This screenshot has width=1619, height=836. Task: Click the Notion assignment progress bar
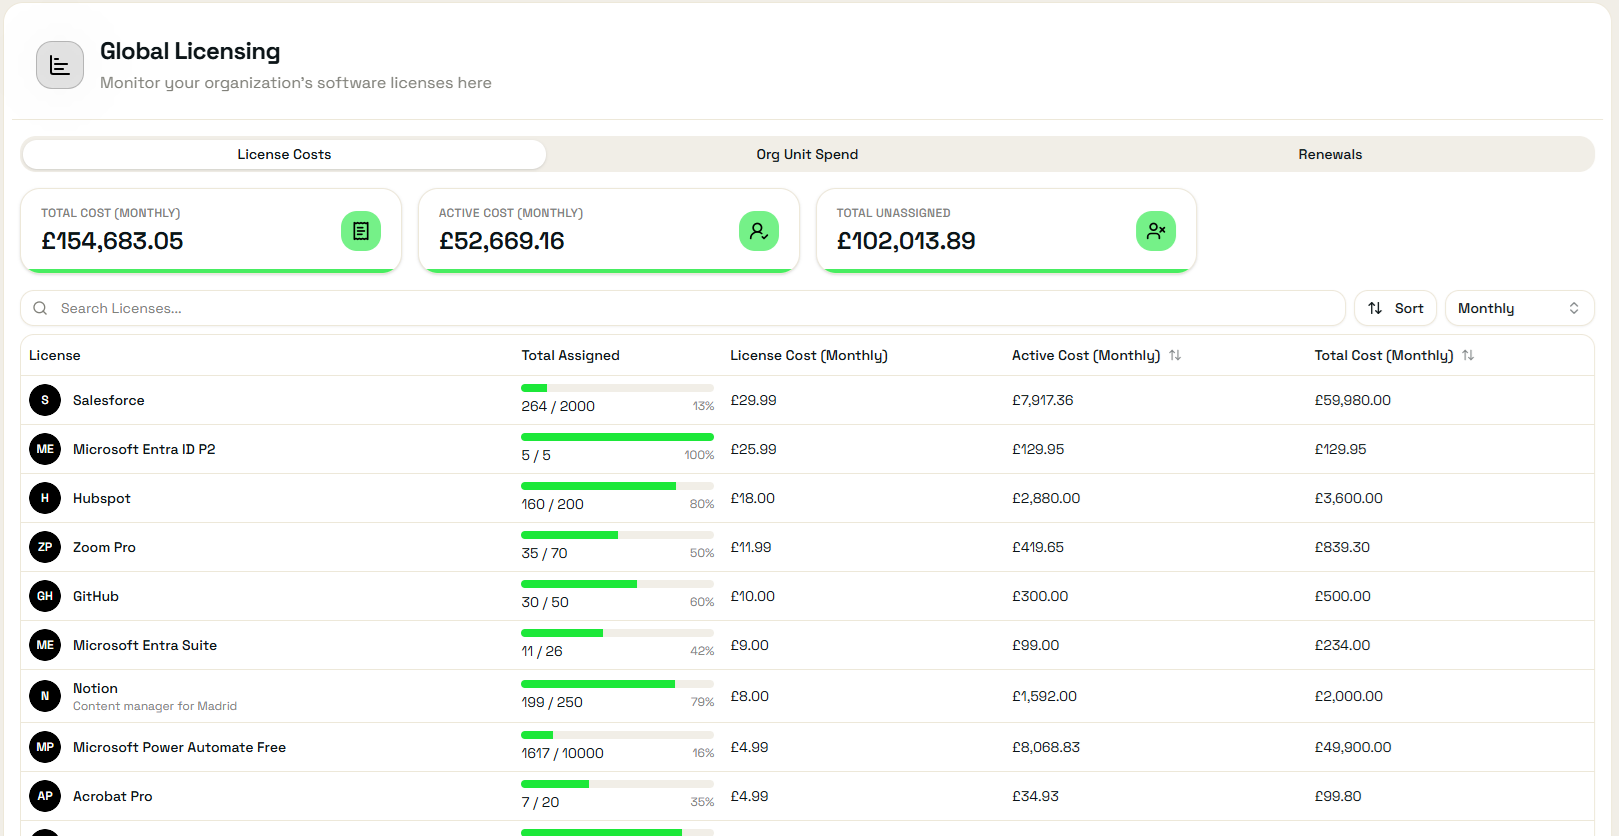point(617,684)
